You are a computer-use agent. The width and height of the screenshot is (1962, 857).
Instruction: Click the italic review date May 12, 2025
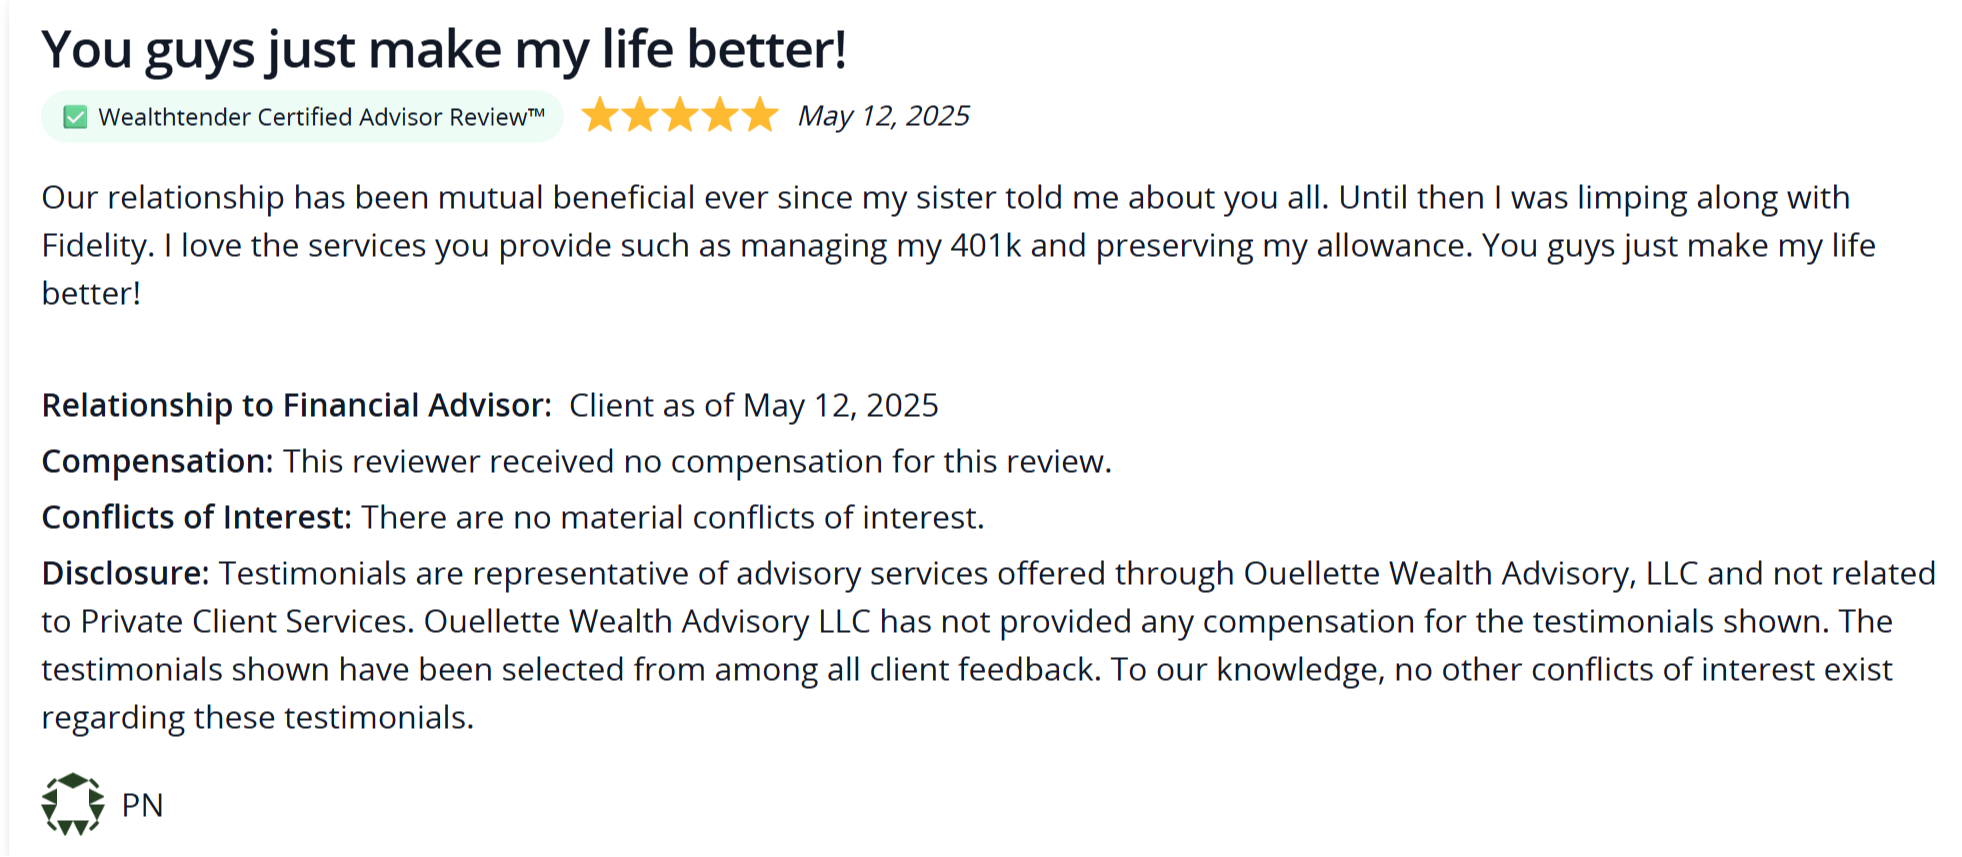(x=883, y=116)
